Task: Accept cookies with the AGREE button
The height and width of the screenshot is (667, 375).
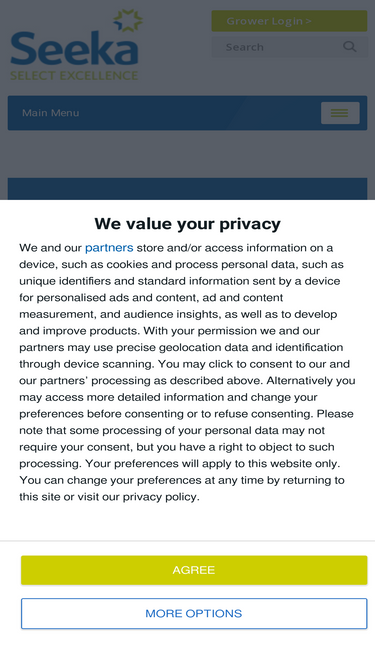Action: click(194, 570)
